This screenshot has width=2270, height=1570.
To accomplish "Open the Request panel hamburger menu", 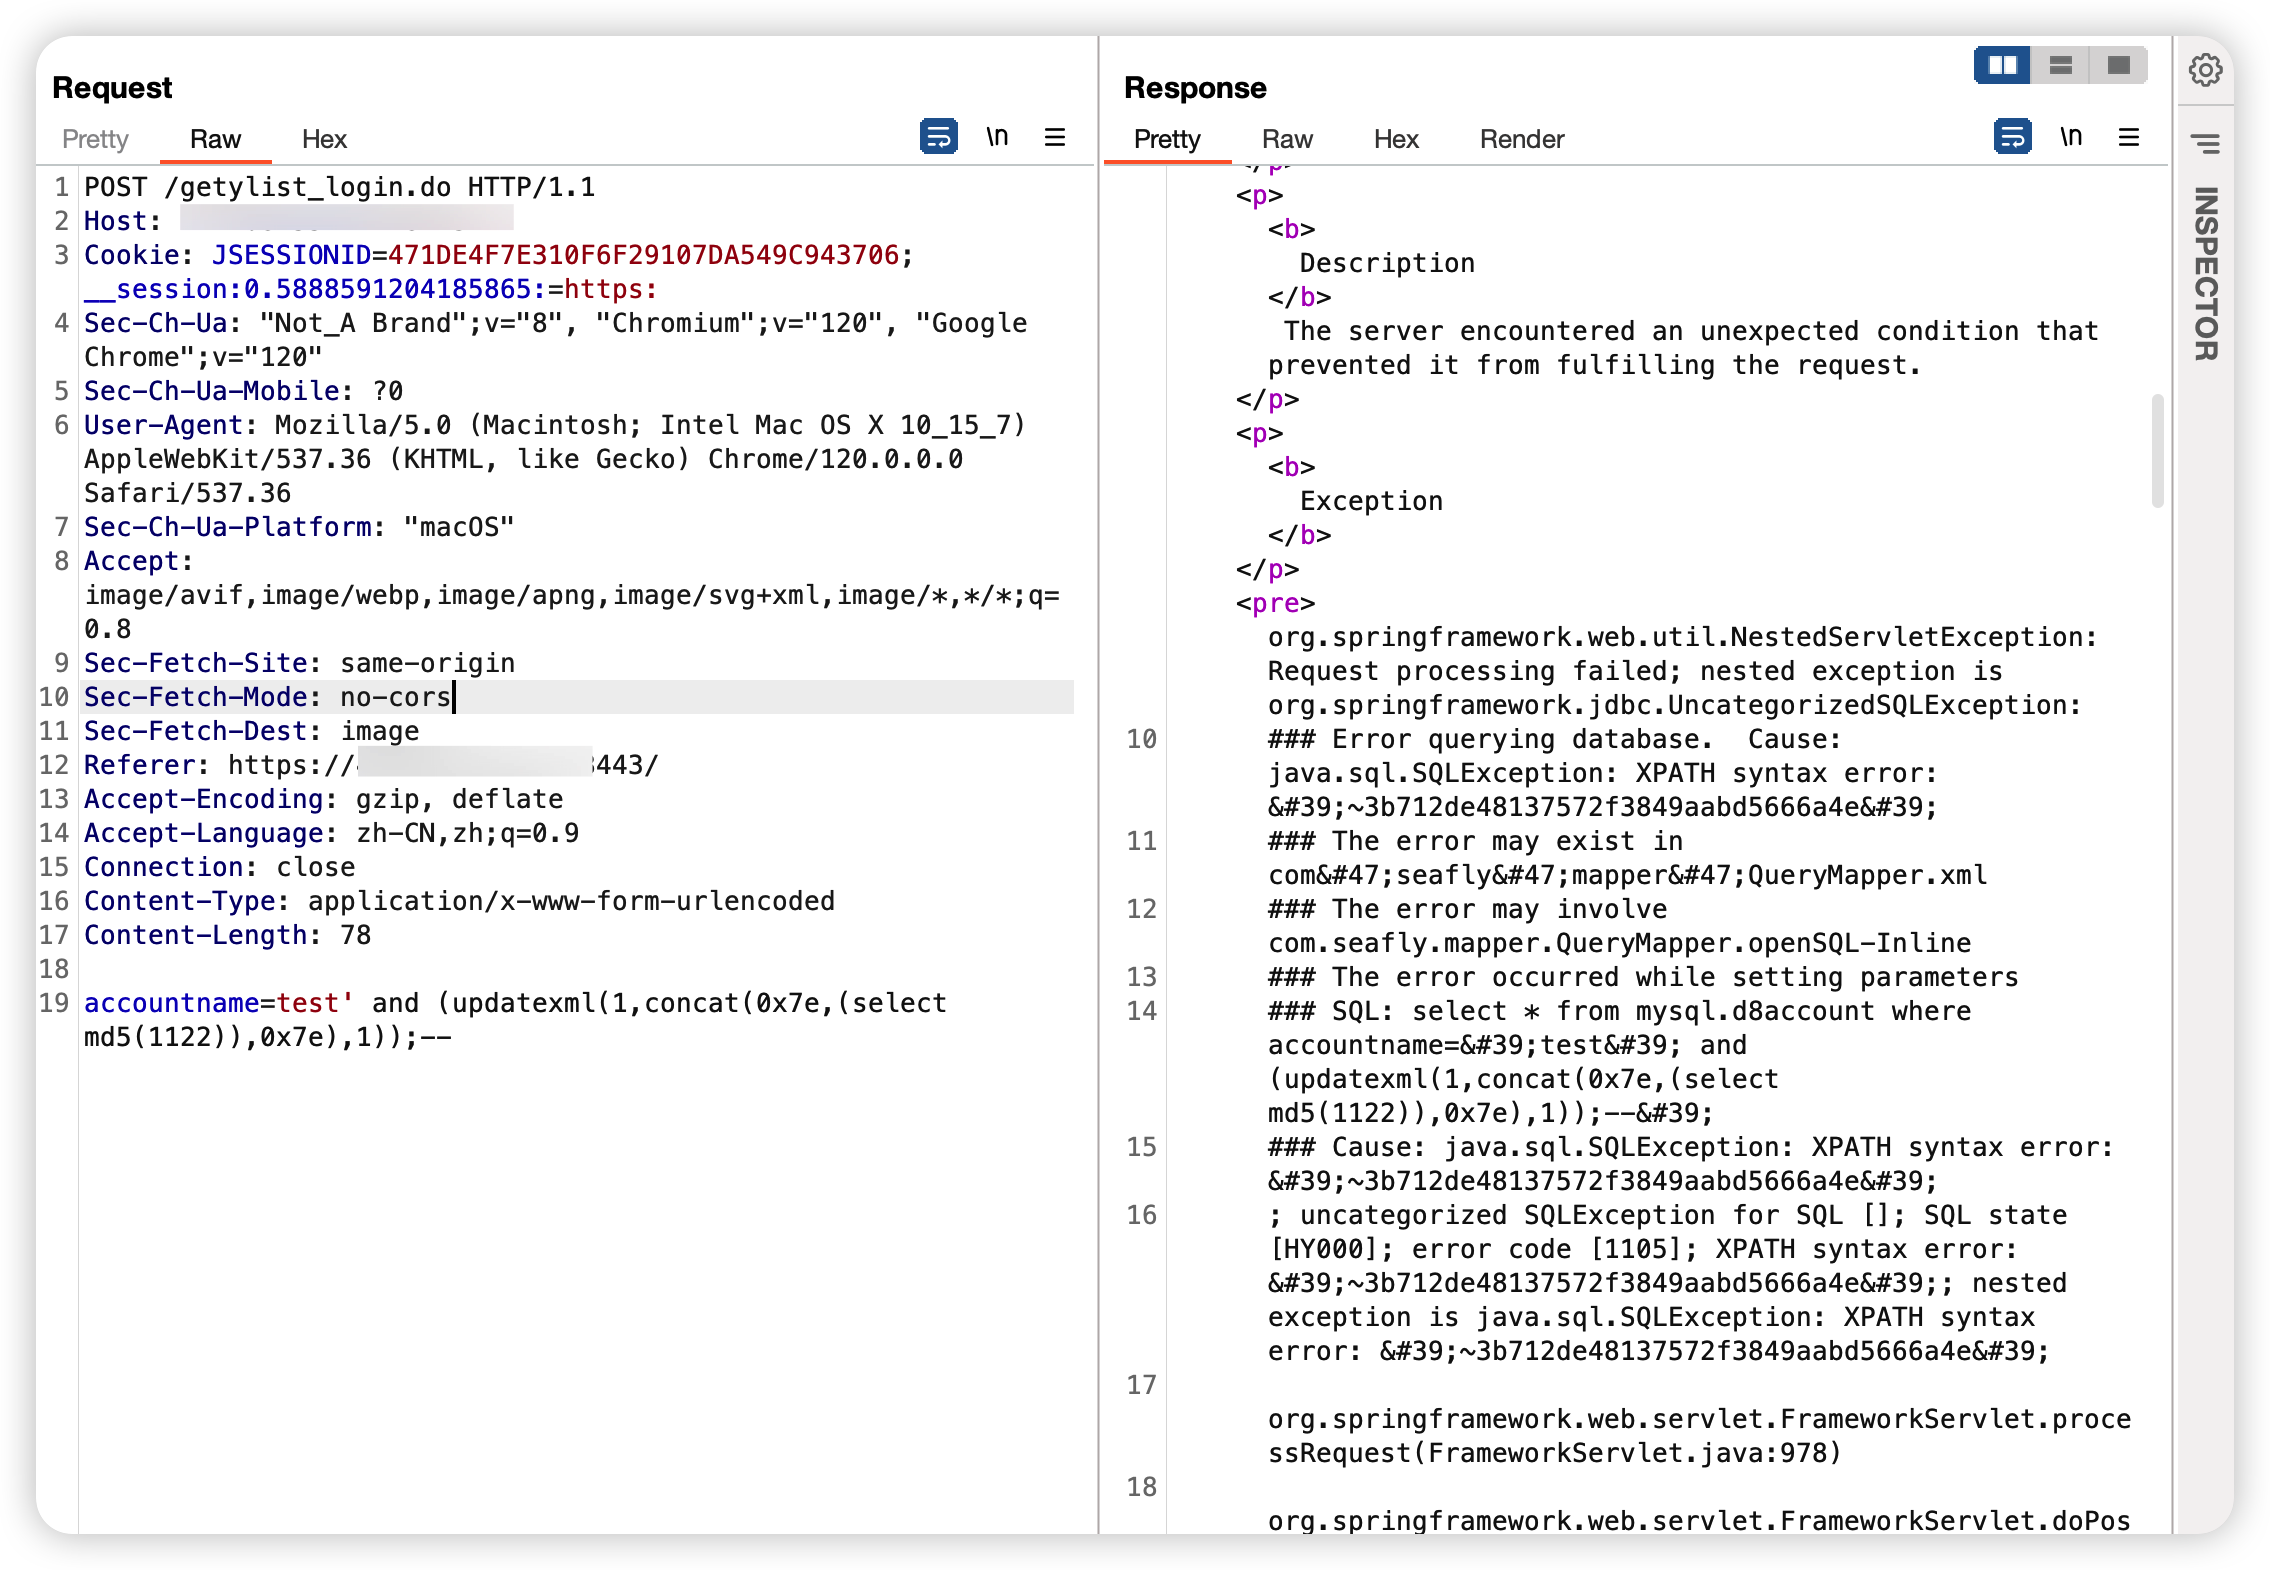I will tap(1055, 137).
